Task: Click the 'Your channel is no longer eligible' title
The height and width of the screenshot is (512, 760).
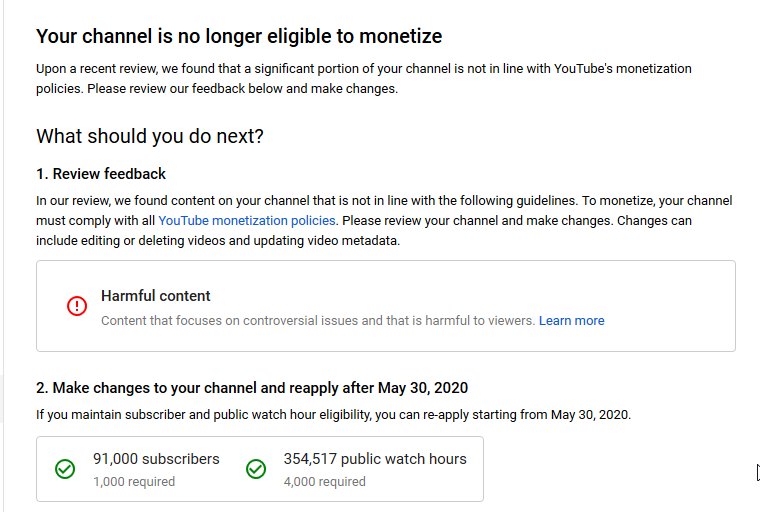Action: click(x=239, y=36)
